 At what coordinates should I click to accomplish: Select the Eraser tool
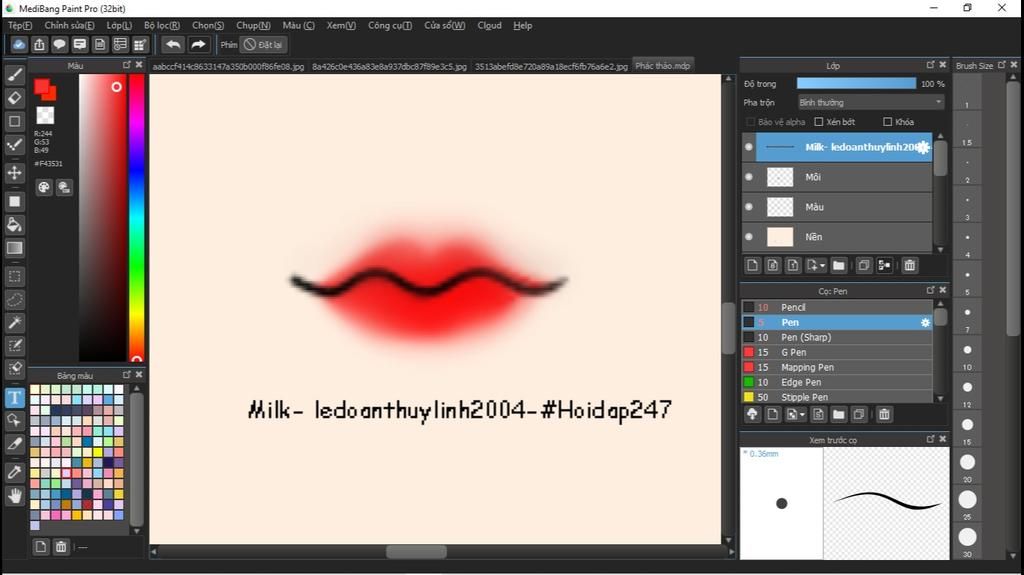pyautogui.click(x=14, y=98)
